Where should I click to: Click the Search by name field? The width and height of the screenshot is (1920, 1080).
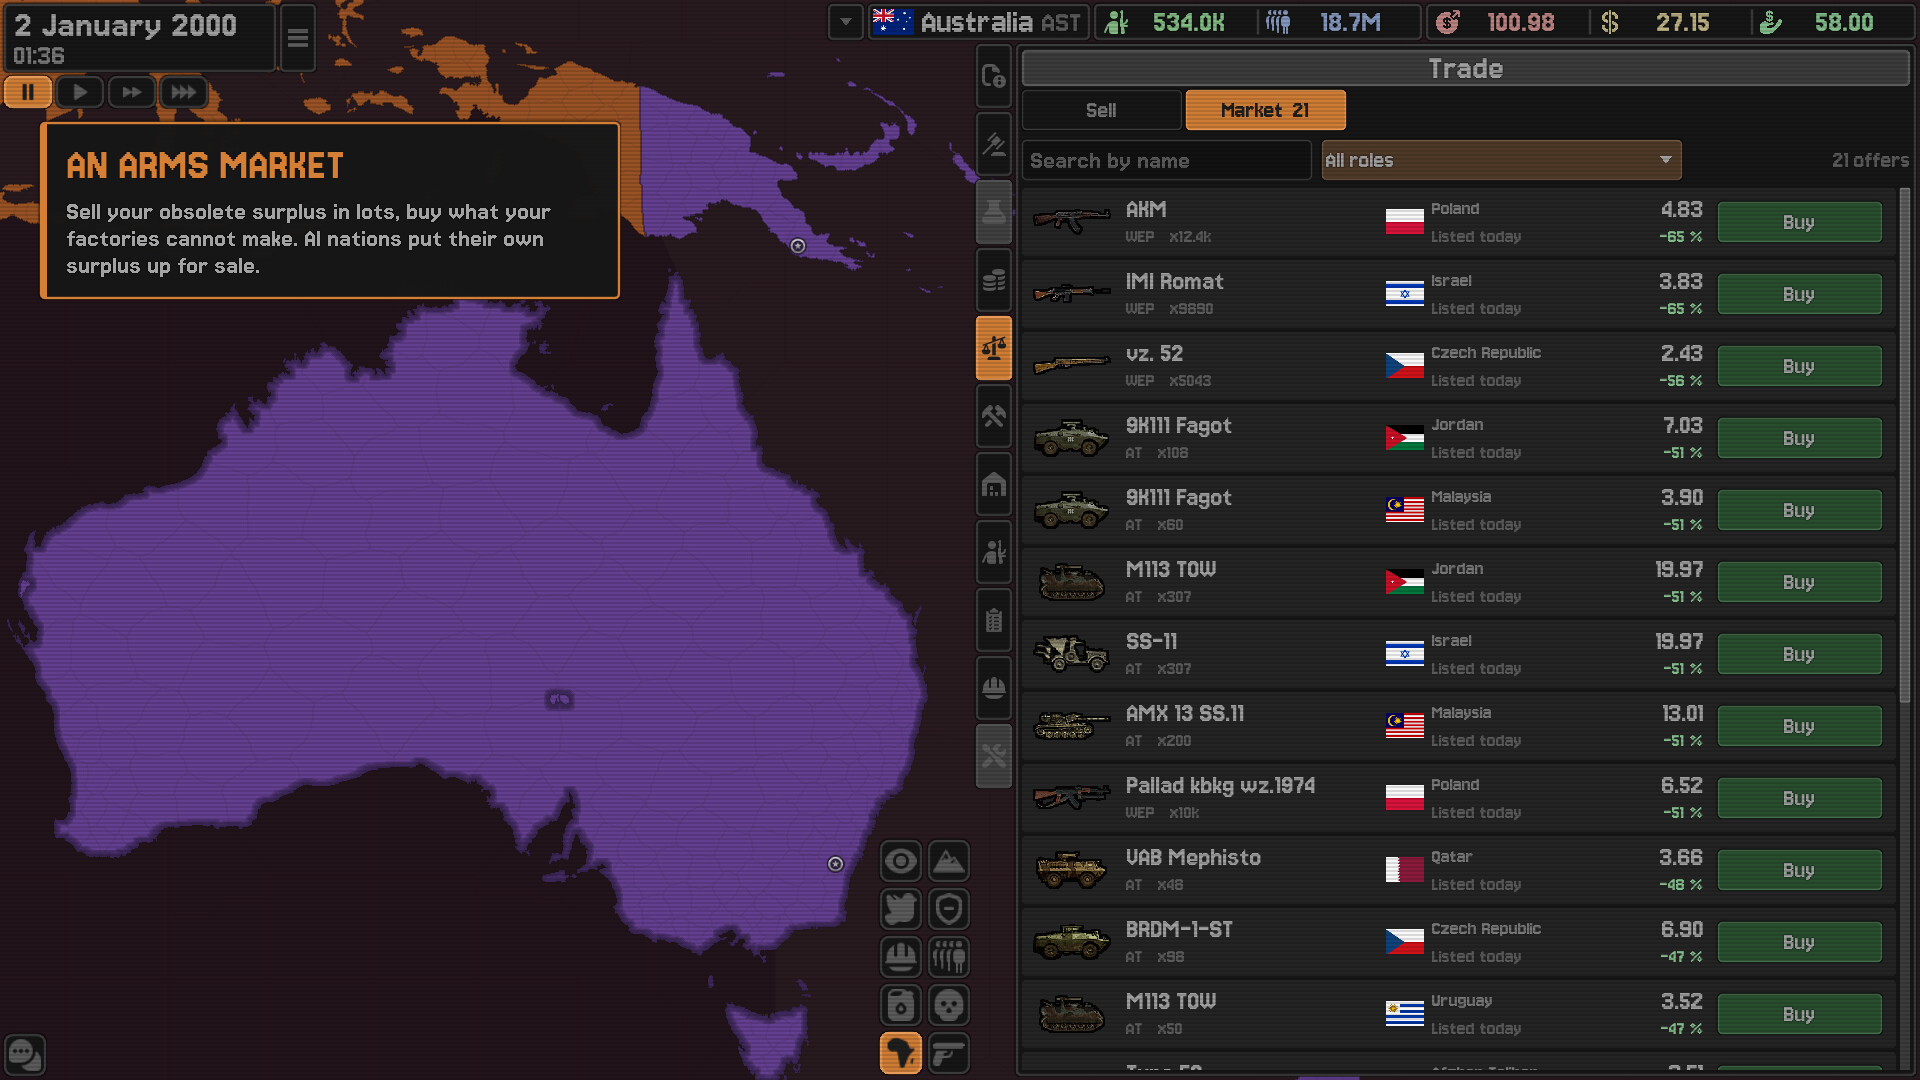pos(1166,160)
